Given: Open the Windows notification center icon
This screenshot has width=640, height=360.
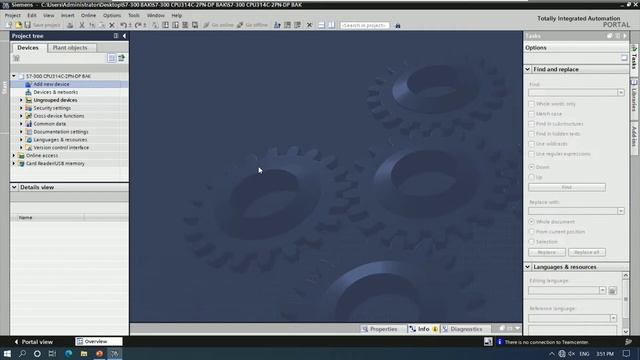Looking at the screenshot, I should [x=627, y=353].
